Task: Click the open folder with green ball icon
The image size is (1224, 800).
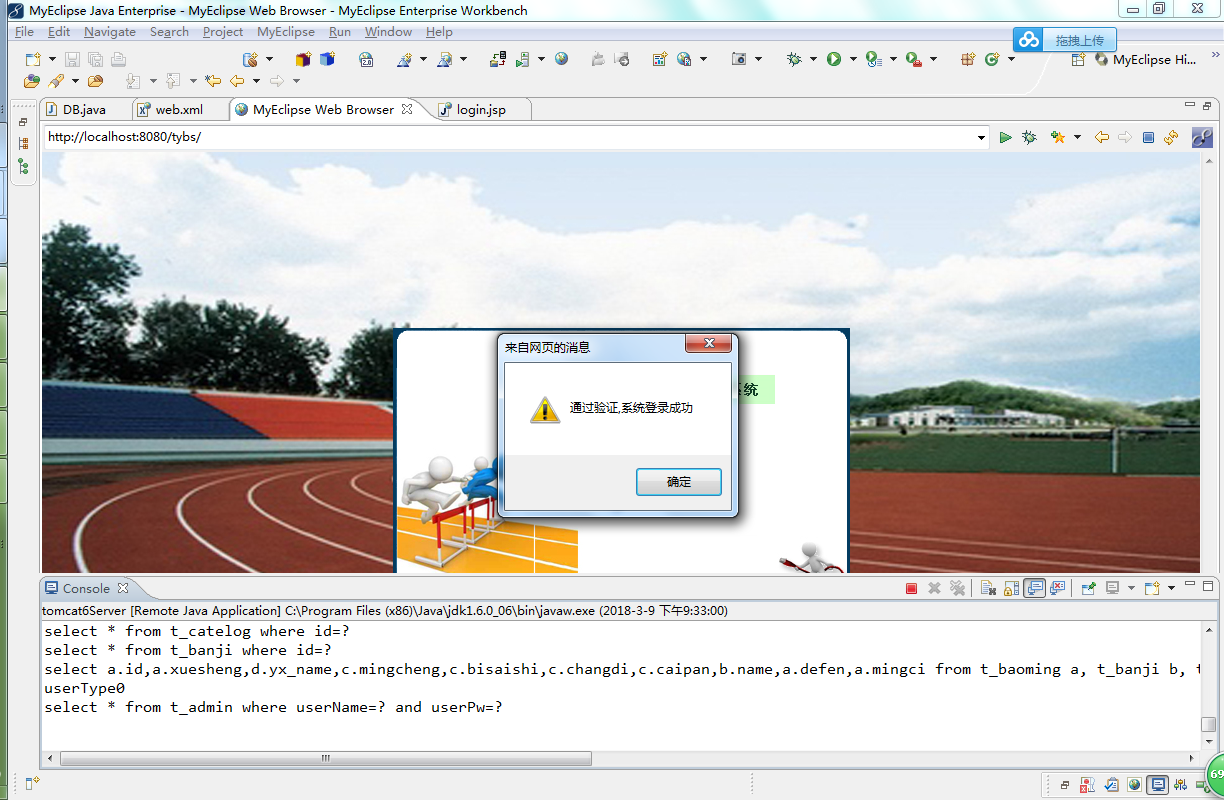Action: point(32,81)
